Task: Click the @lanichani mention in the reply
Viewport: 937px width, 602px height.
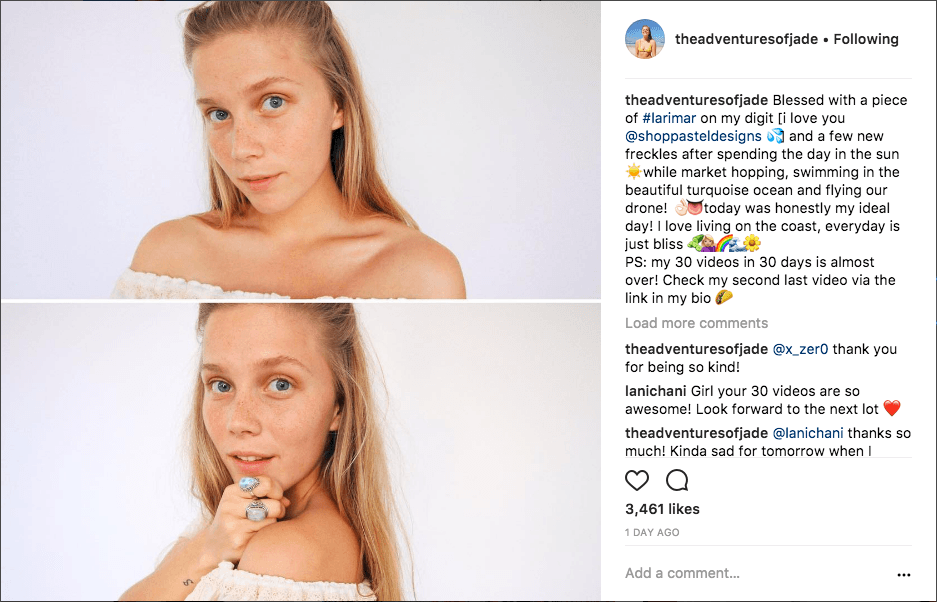Action: (808, 433)
